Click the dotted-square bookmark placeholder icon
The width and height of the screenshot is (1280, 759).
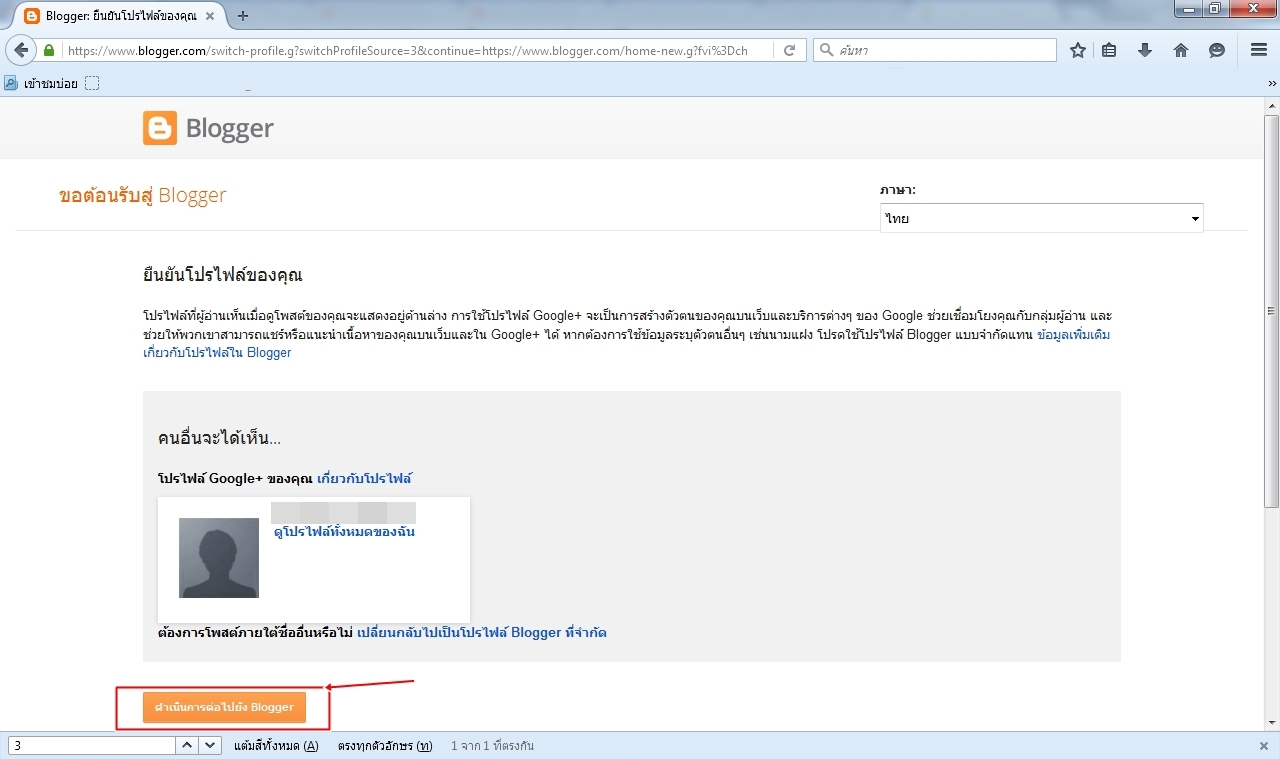(92, 83)
